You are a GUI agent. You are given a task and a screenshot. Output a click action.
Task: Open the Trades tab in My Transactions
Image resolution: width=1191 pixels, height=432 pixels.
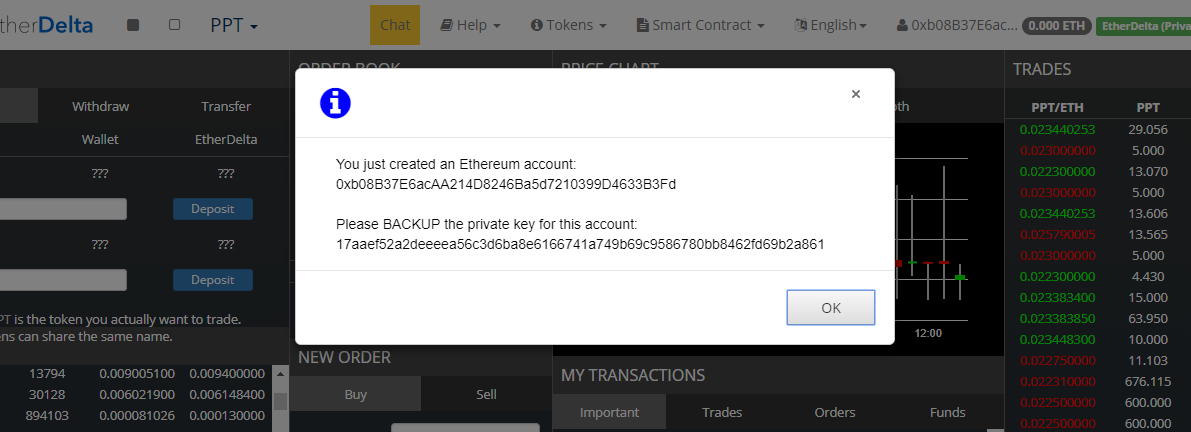[x=722, y=412]
